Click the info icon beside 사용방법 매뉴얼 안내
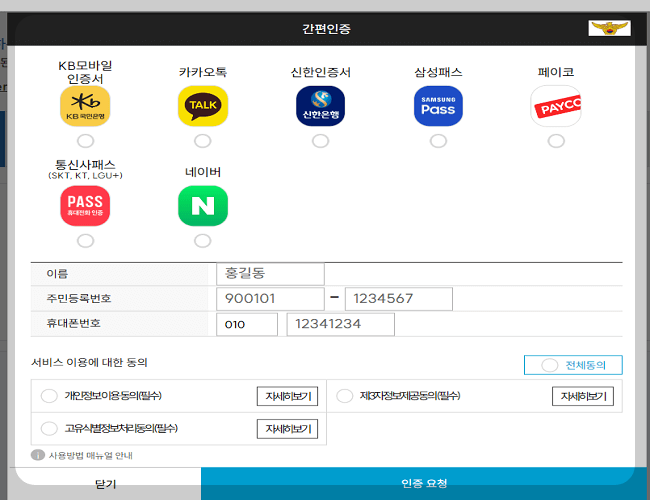650x500 pixels. click(x=38, y=455)
